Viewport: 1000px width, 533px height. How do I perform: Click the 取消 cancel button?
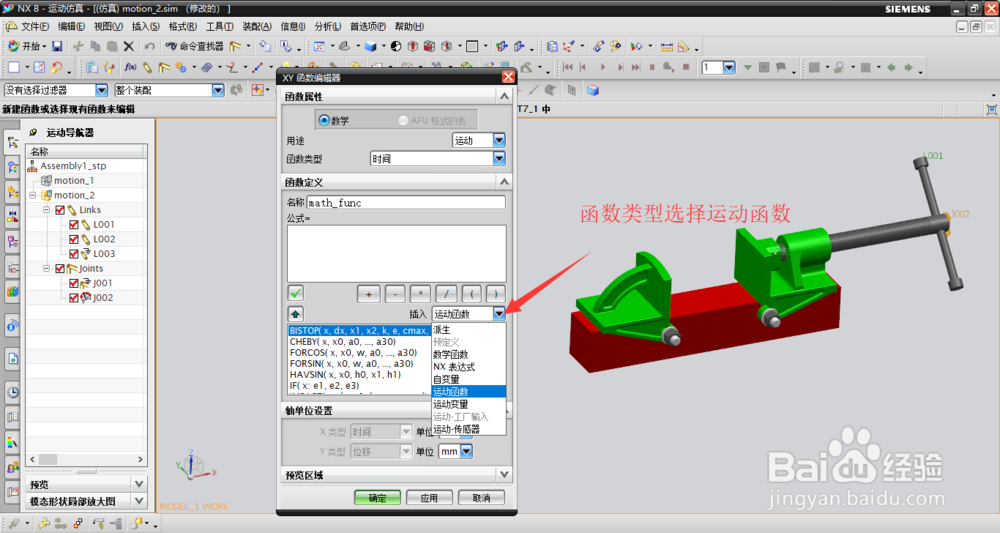coord(482,497)
